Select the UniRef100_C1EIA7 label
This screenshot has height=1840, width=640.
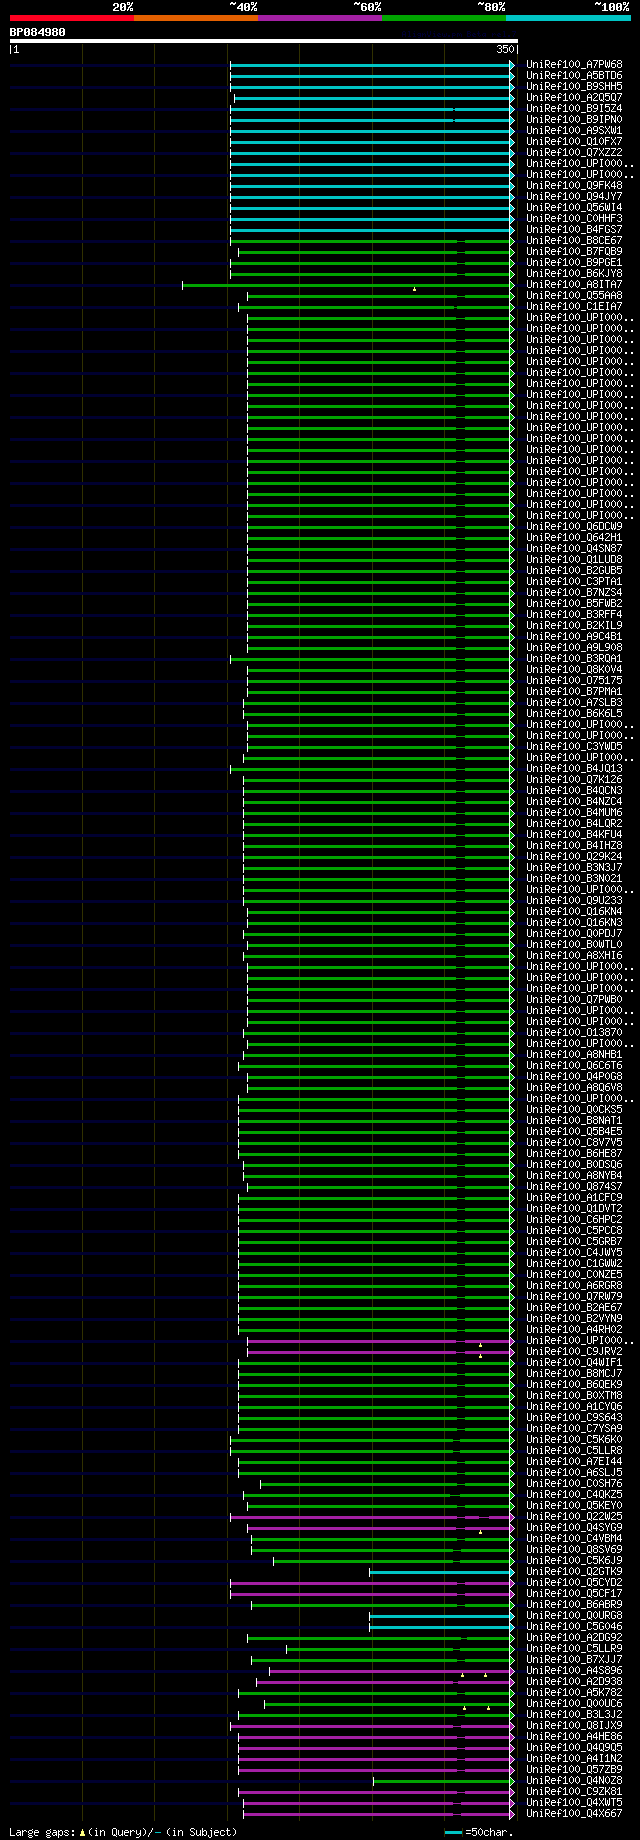(574, 307)
